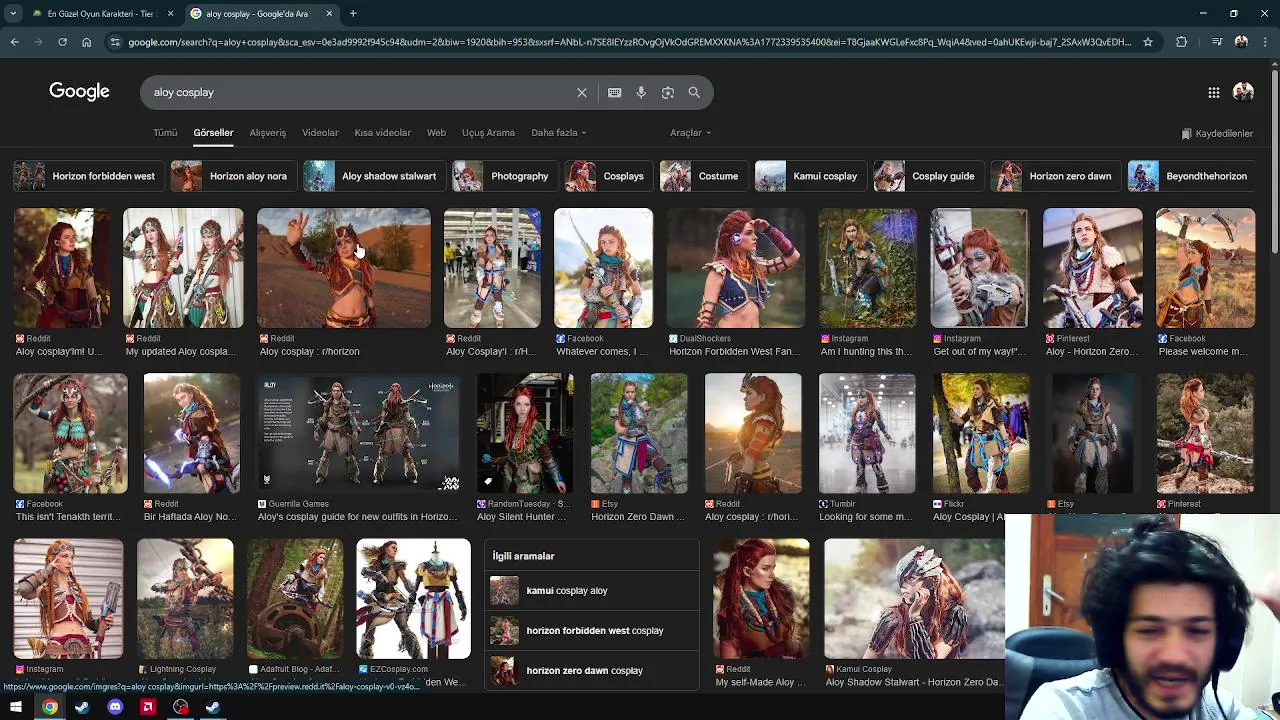Open the Etsy 'Horizon Zero Dawn' image
Screen dimensions: 1280x720
coord(638,433)
